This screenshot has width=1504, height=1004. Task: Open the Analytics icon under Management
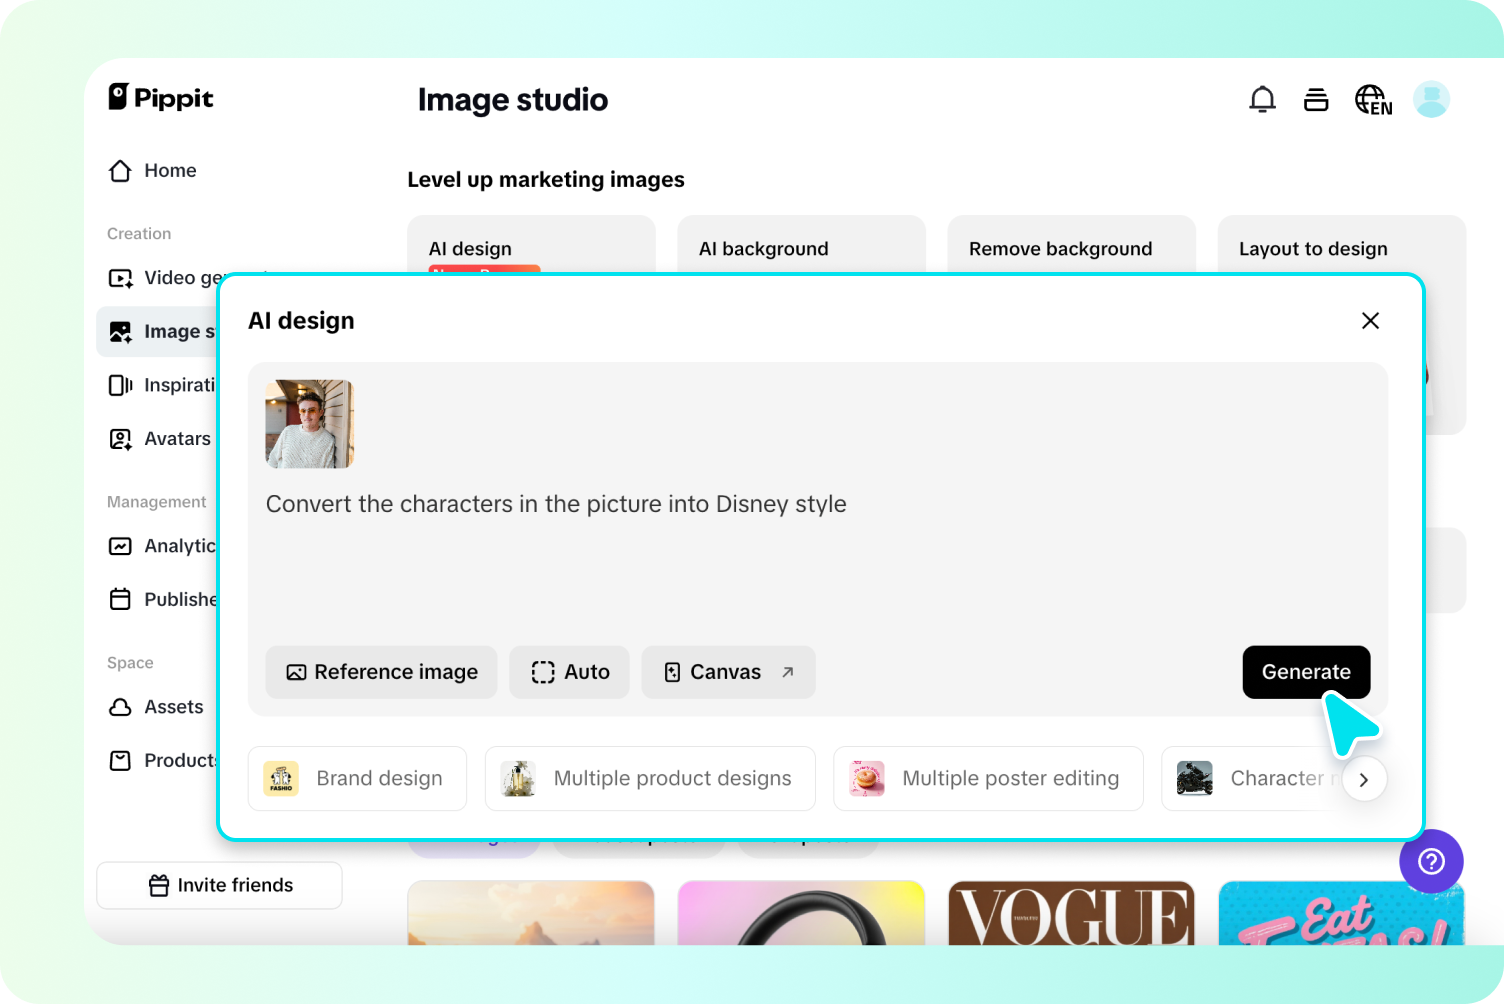point(119,546)
